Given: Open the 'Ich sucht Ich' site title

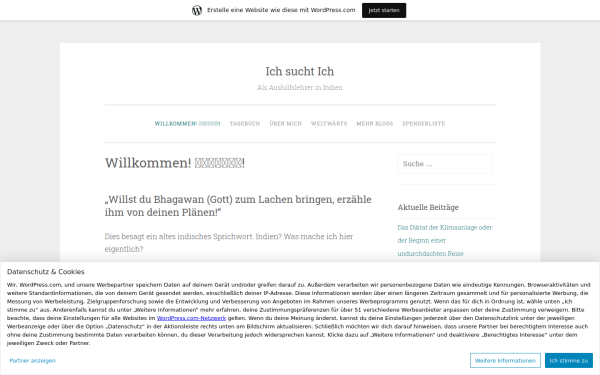Looking at the screenshot, I should point(300,71).
